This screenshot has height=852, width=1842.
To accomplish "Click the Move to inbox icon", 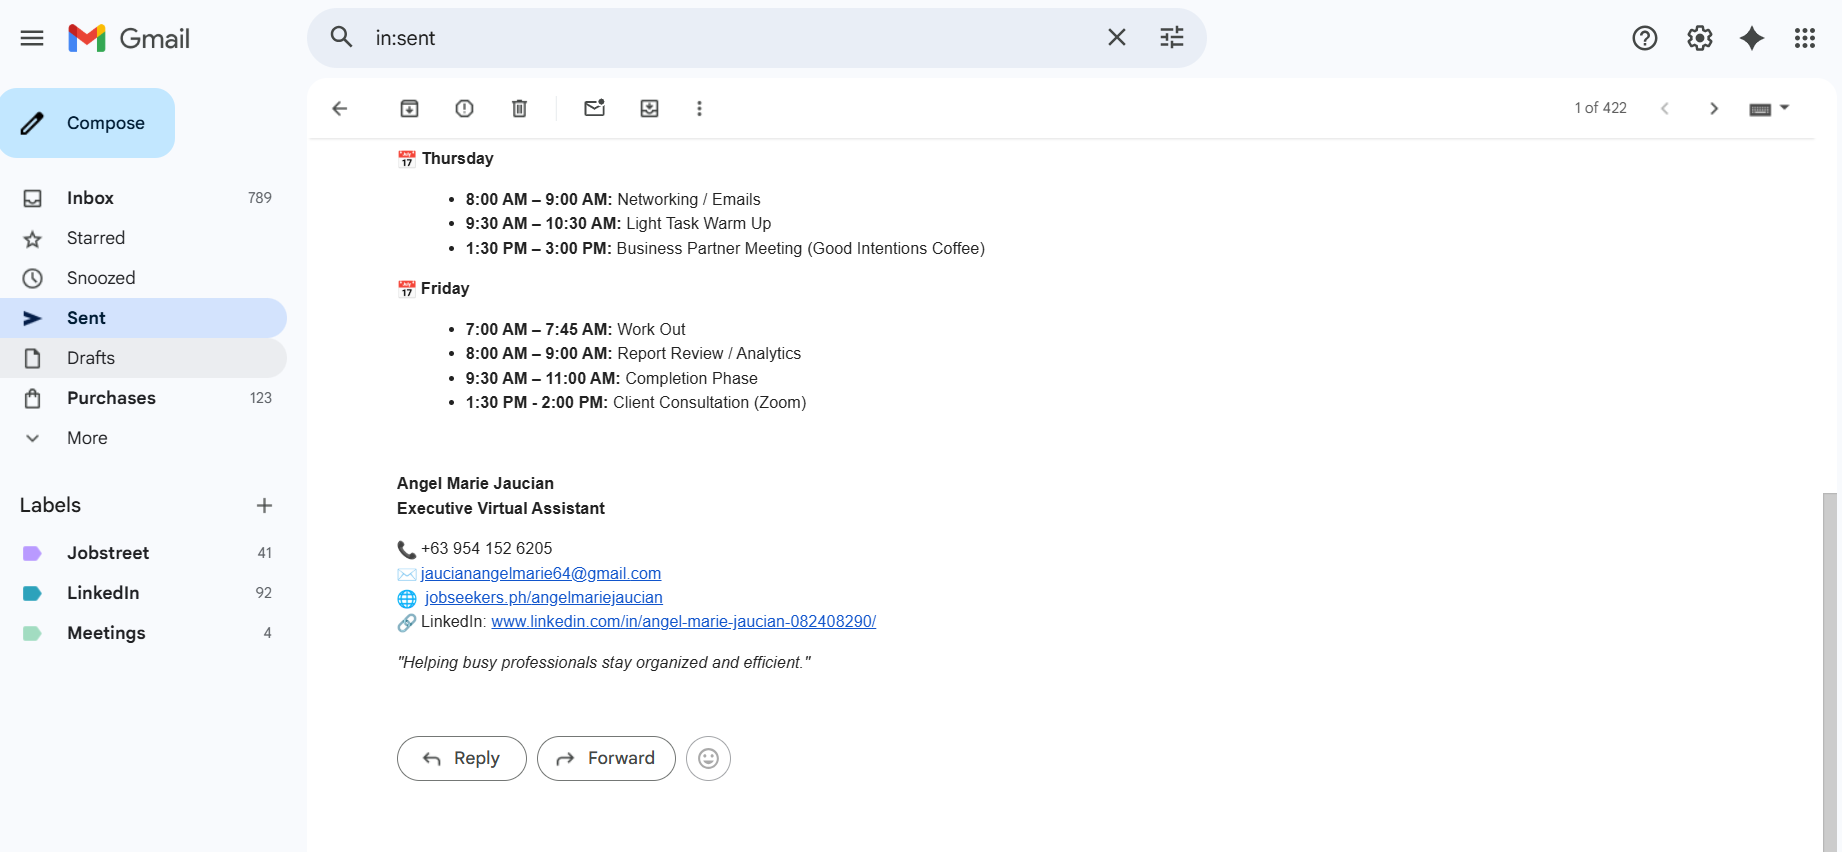I will click(x=650, y=108).
